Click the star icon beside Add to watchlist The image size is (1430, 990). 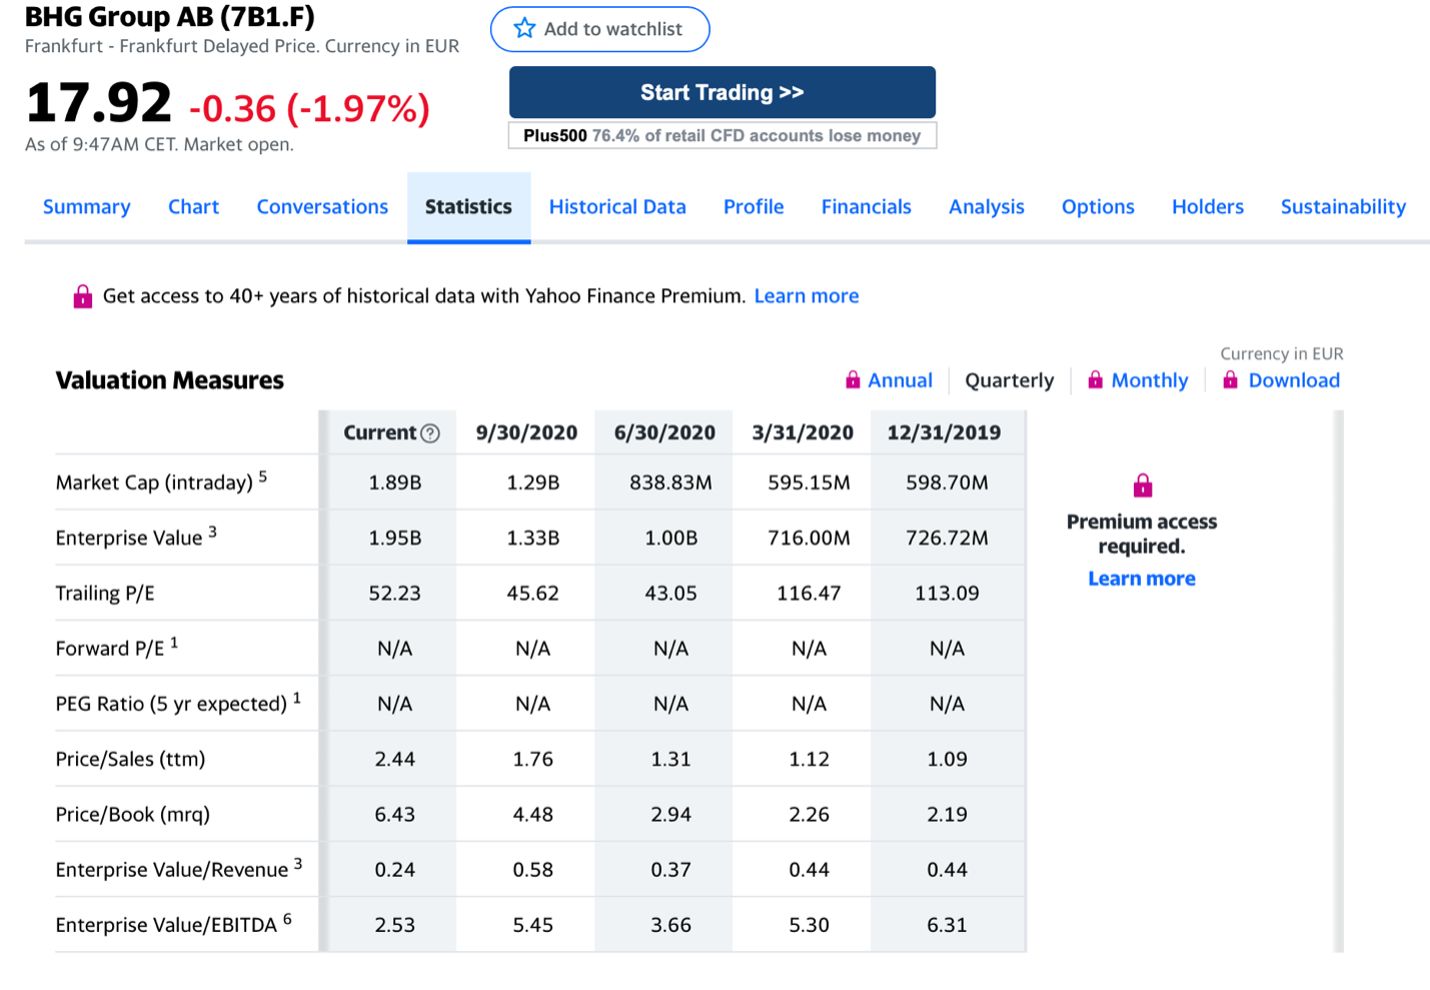tap(524, 28)
